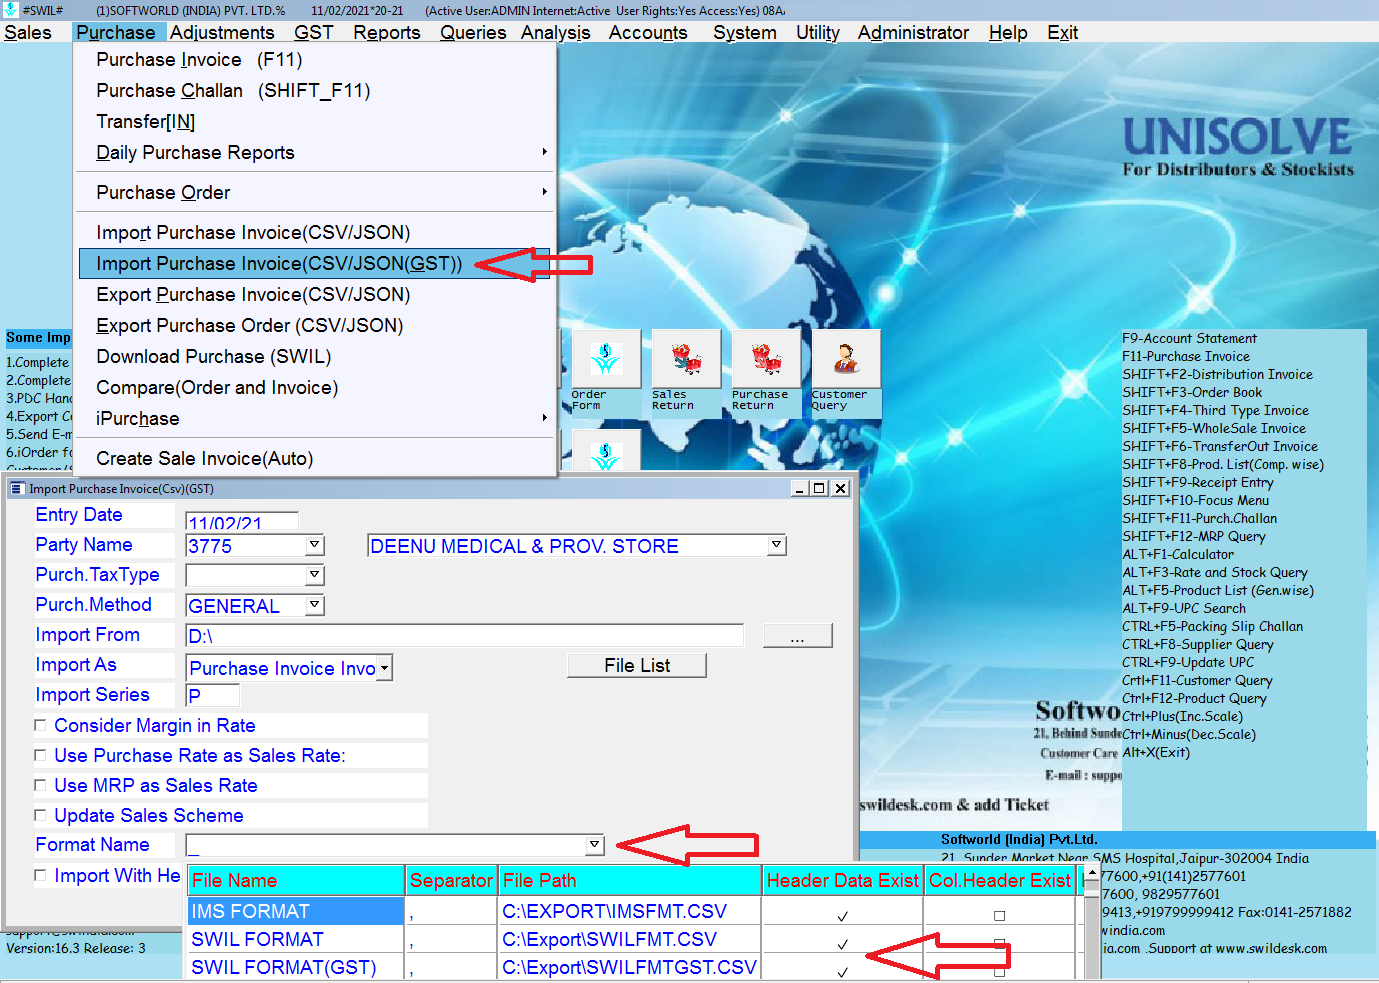Open the Sales Return shortcut icon
The width and height of the screenshot is (1379, 983).
(x=686, y=359)
